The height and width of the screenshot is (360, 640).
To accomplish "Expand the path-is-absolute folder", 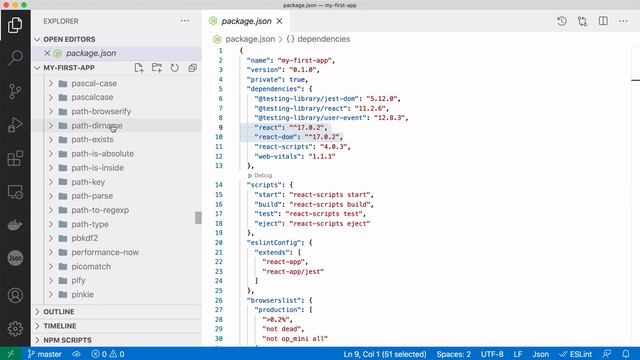I will (51, 154).
